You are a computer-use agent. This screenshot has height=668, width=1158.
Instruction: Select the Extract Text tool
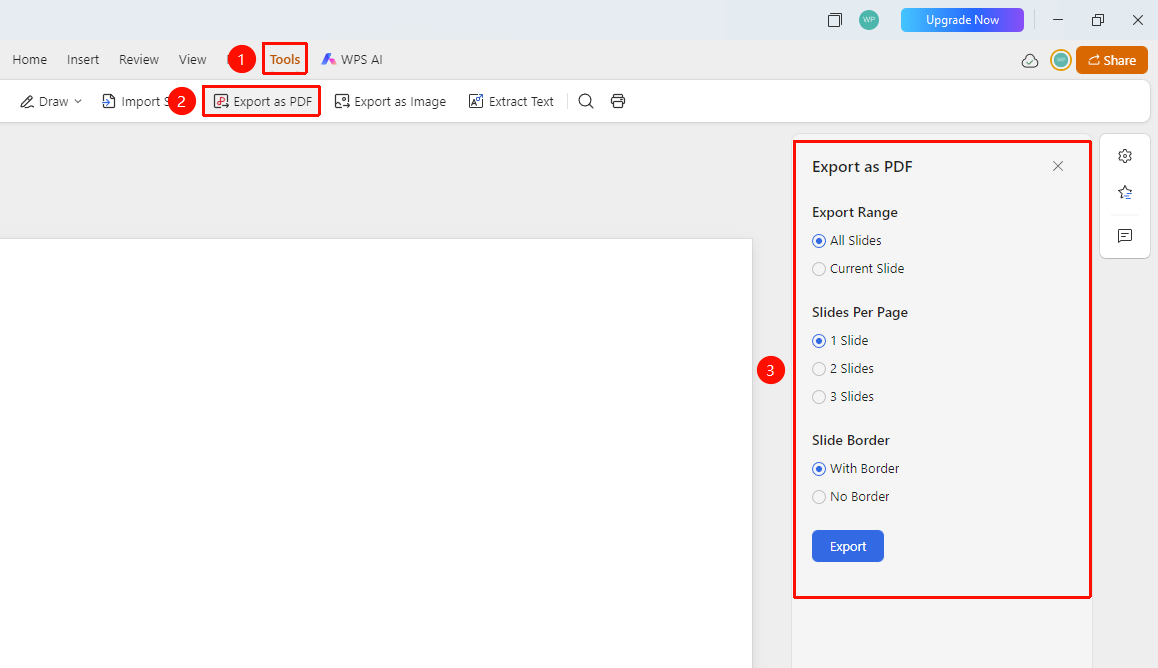(511, 102)
